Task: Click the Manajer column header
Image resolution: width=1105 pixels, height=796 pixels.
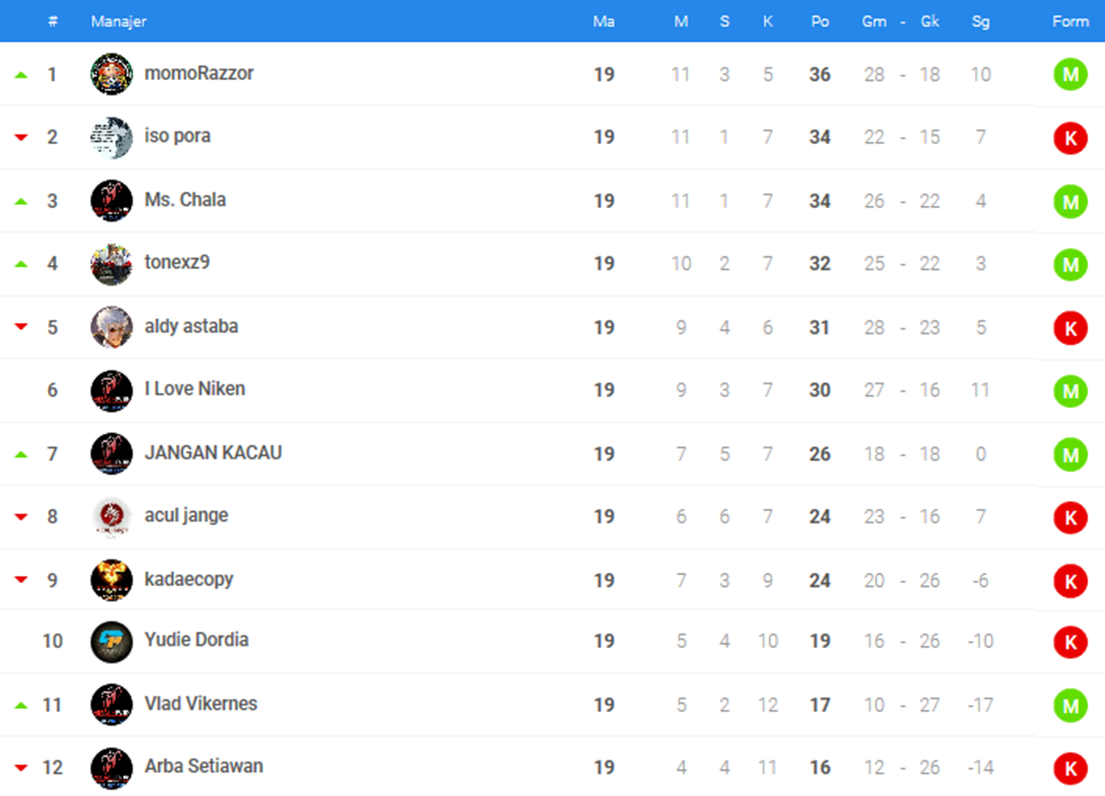Action: point(118,21)
